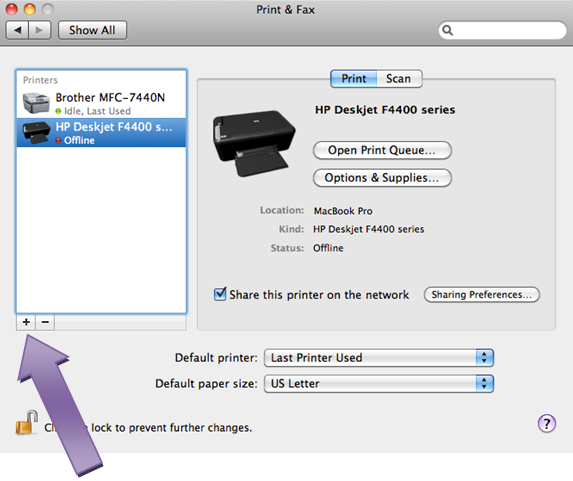Viewport: 573px width, 481px height.
Task: Click Open Print Queue button
Action: pos(382,150)
